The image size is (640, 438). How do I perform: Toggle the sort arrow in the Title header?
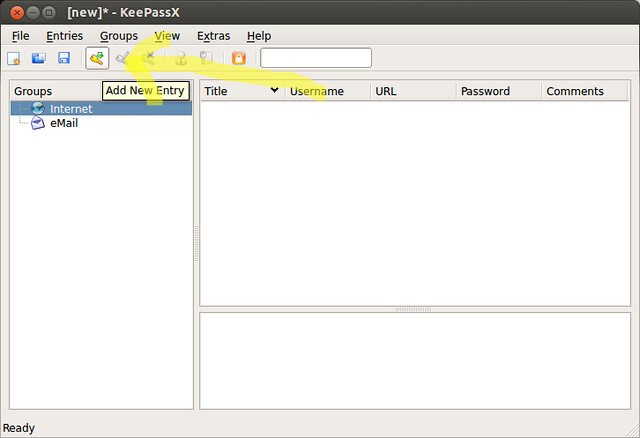[x=274, y=90]
